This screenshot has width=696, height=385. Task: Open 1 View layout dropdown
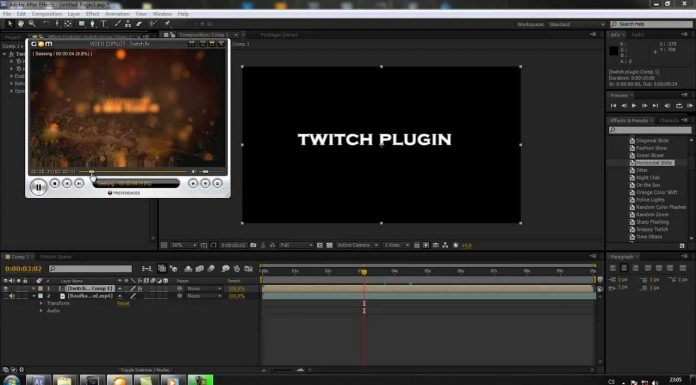coord(395,245)
